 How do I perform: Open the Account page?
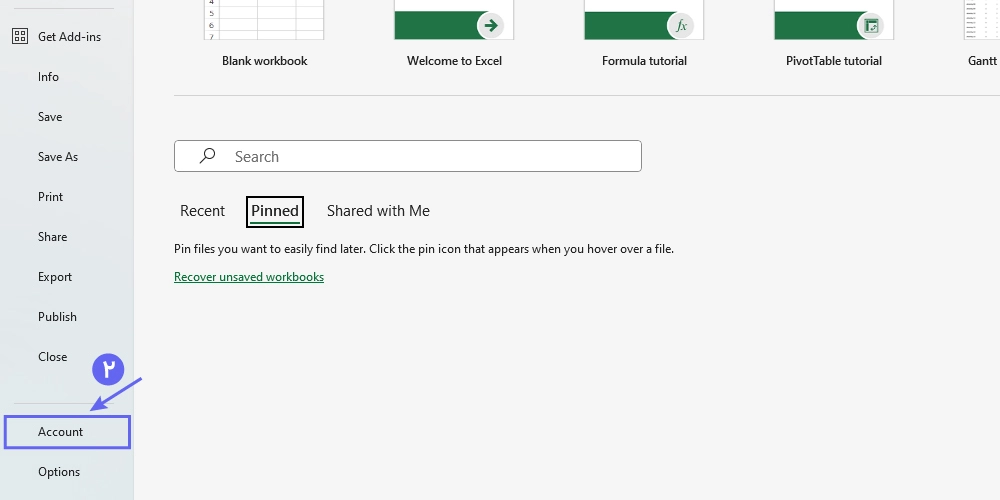coord(61,432)
